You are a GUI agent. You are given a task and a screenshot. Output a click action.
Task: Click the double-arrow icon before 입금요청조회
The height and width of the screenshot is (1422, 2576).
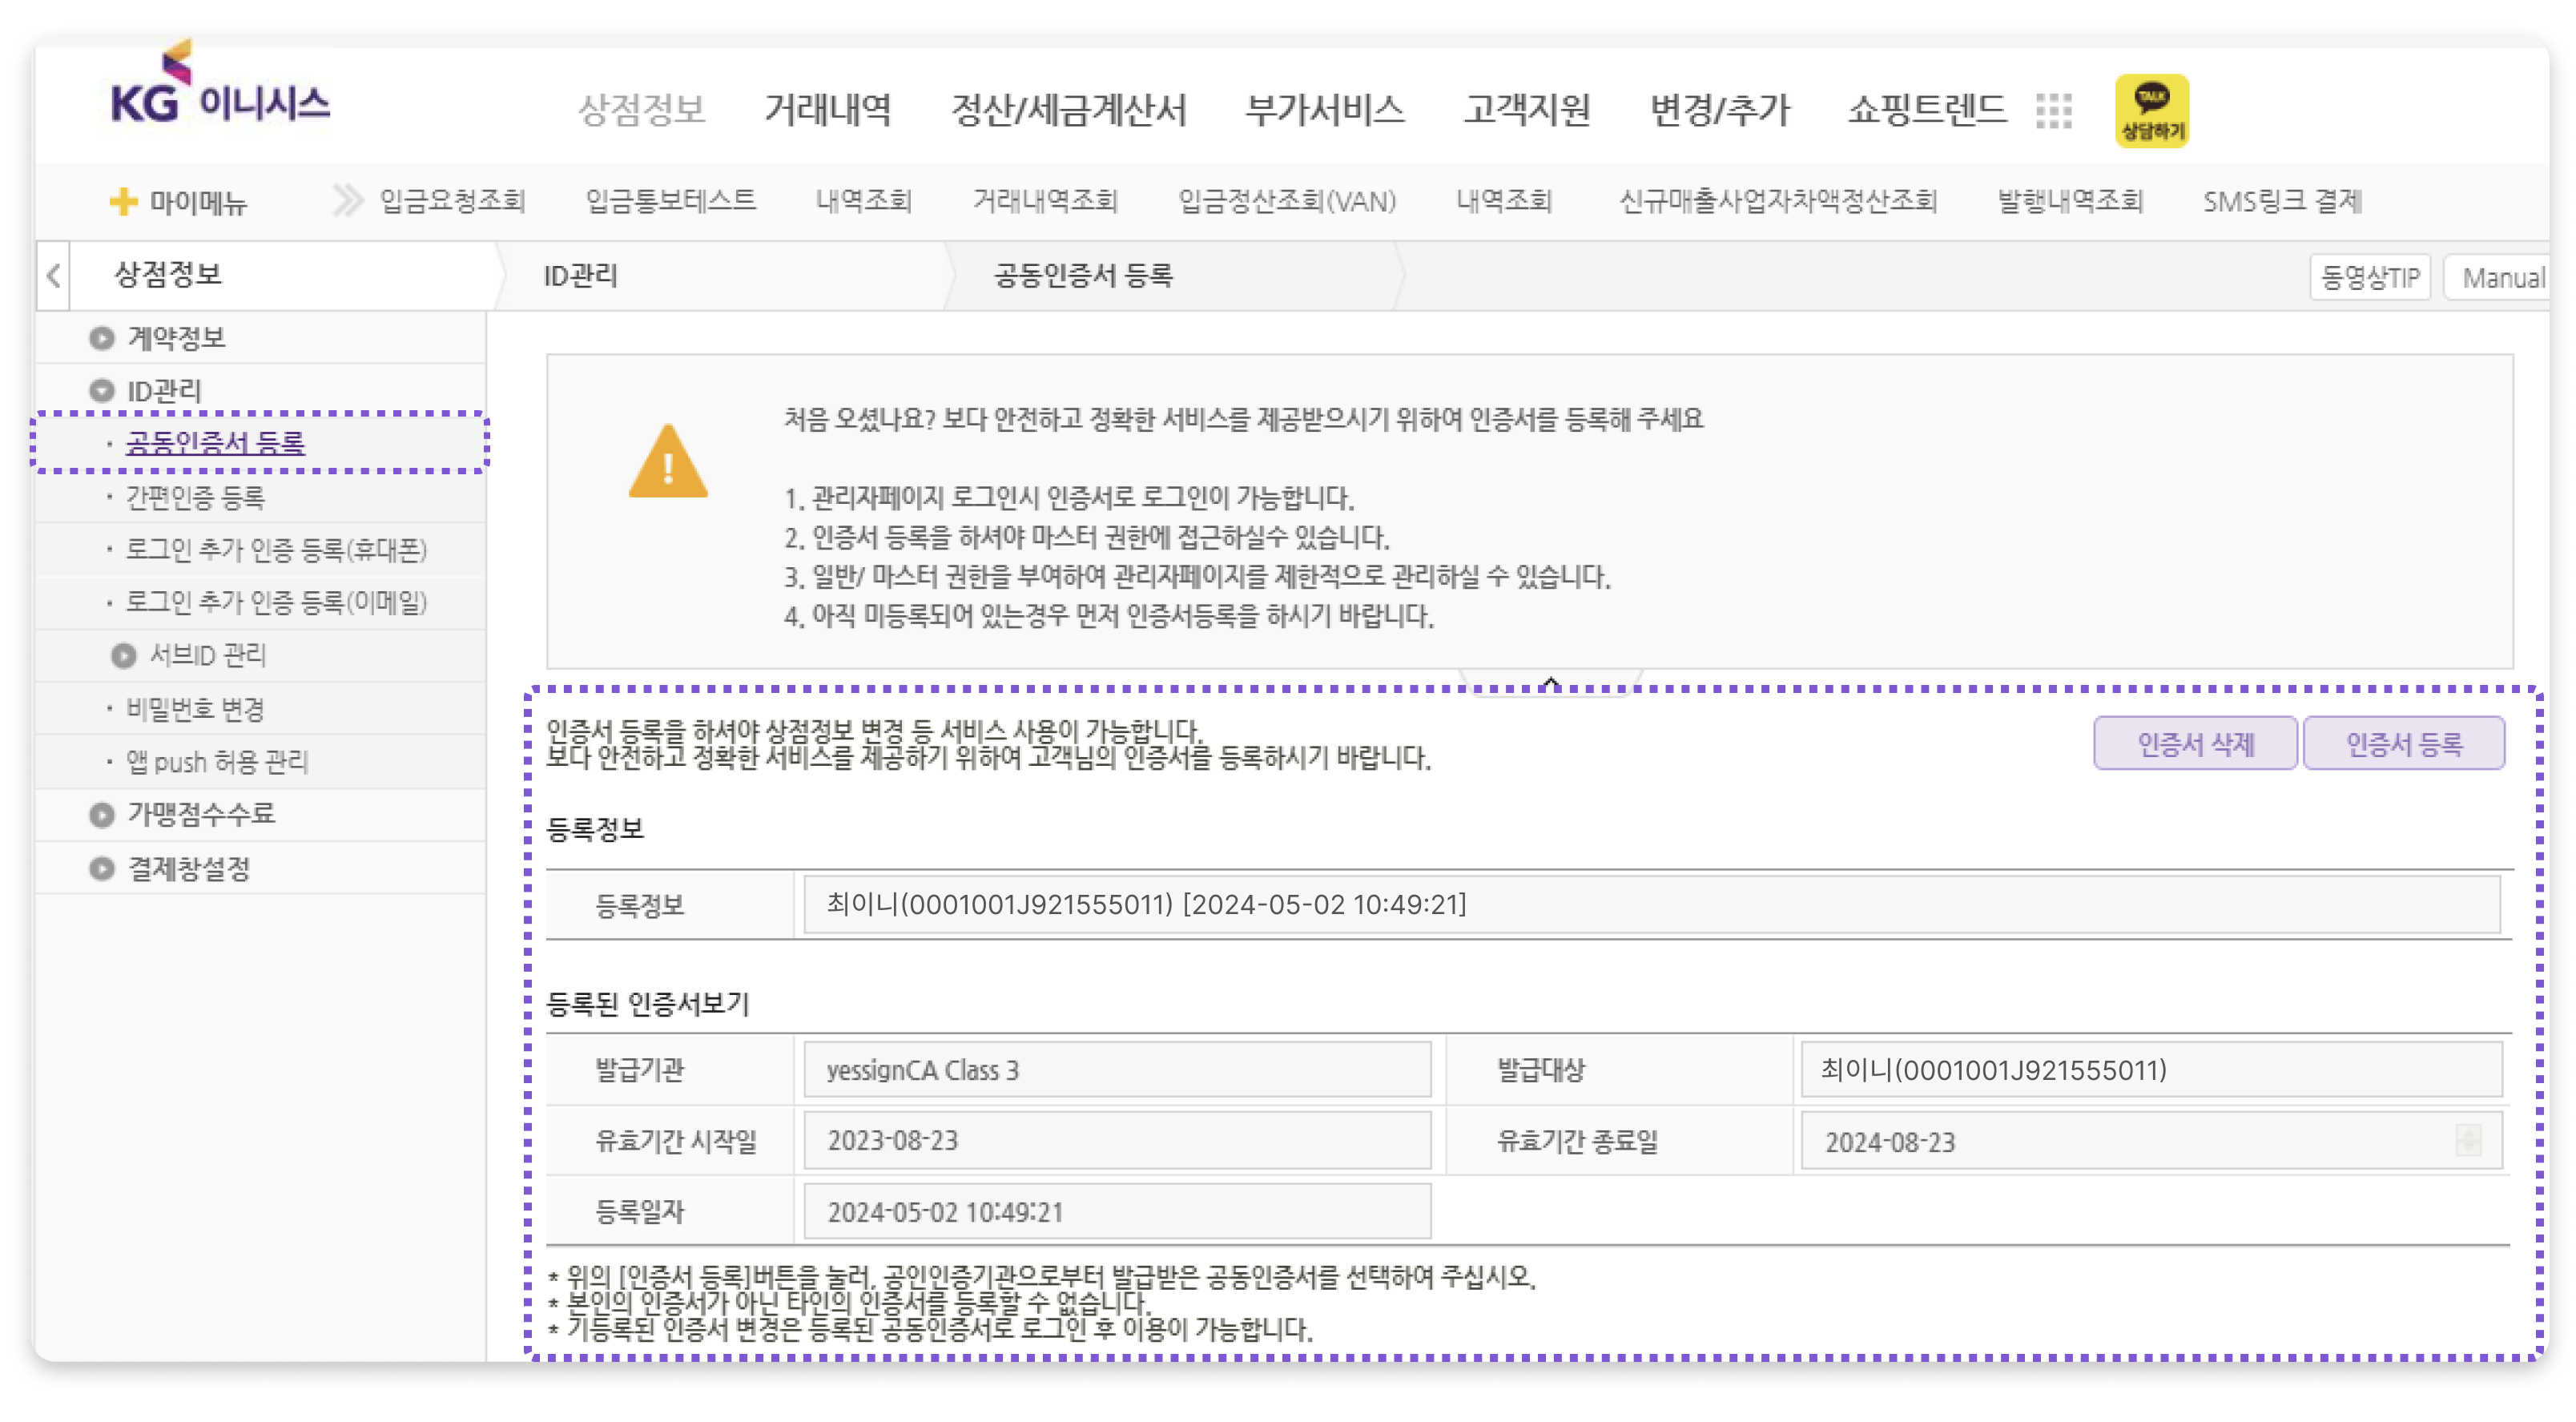click(x=347, y=200)
